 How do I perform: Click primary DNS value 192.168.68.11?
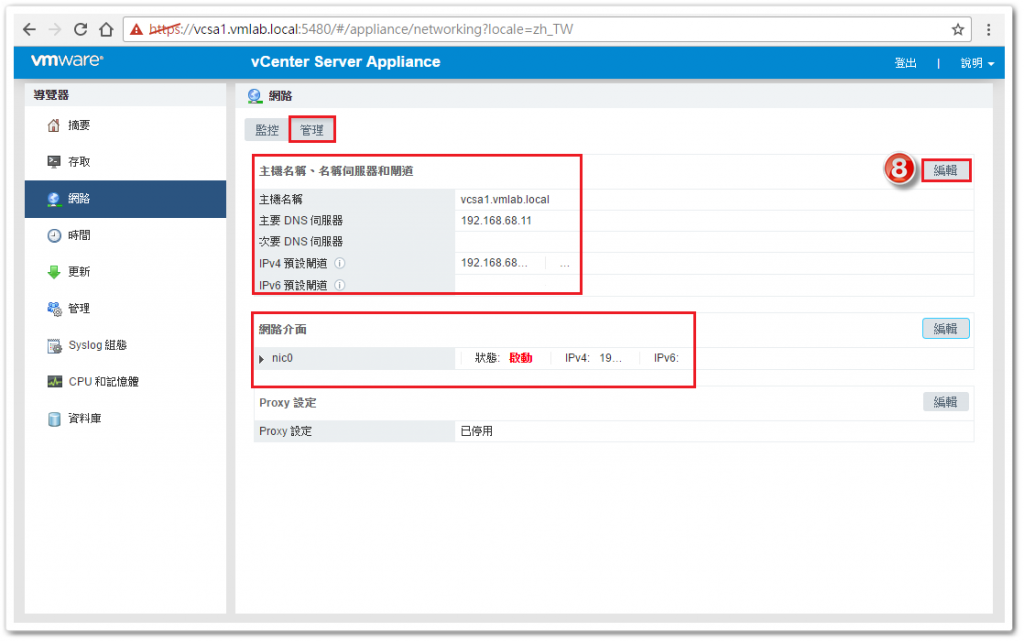496,221
